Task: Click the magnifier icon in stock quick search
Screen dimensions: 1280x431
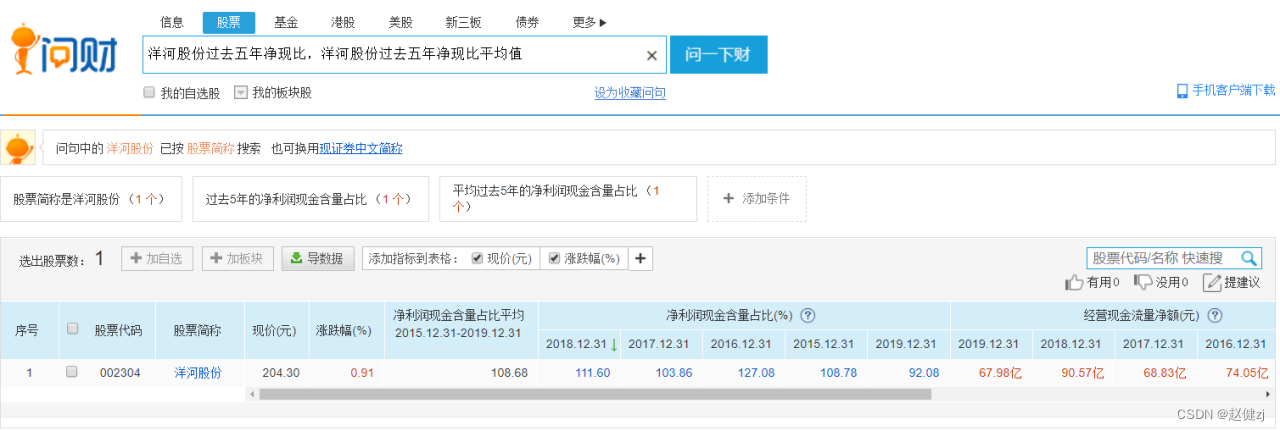Action: [x=1249, y=258]
